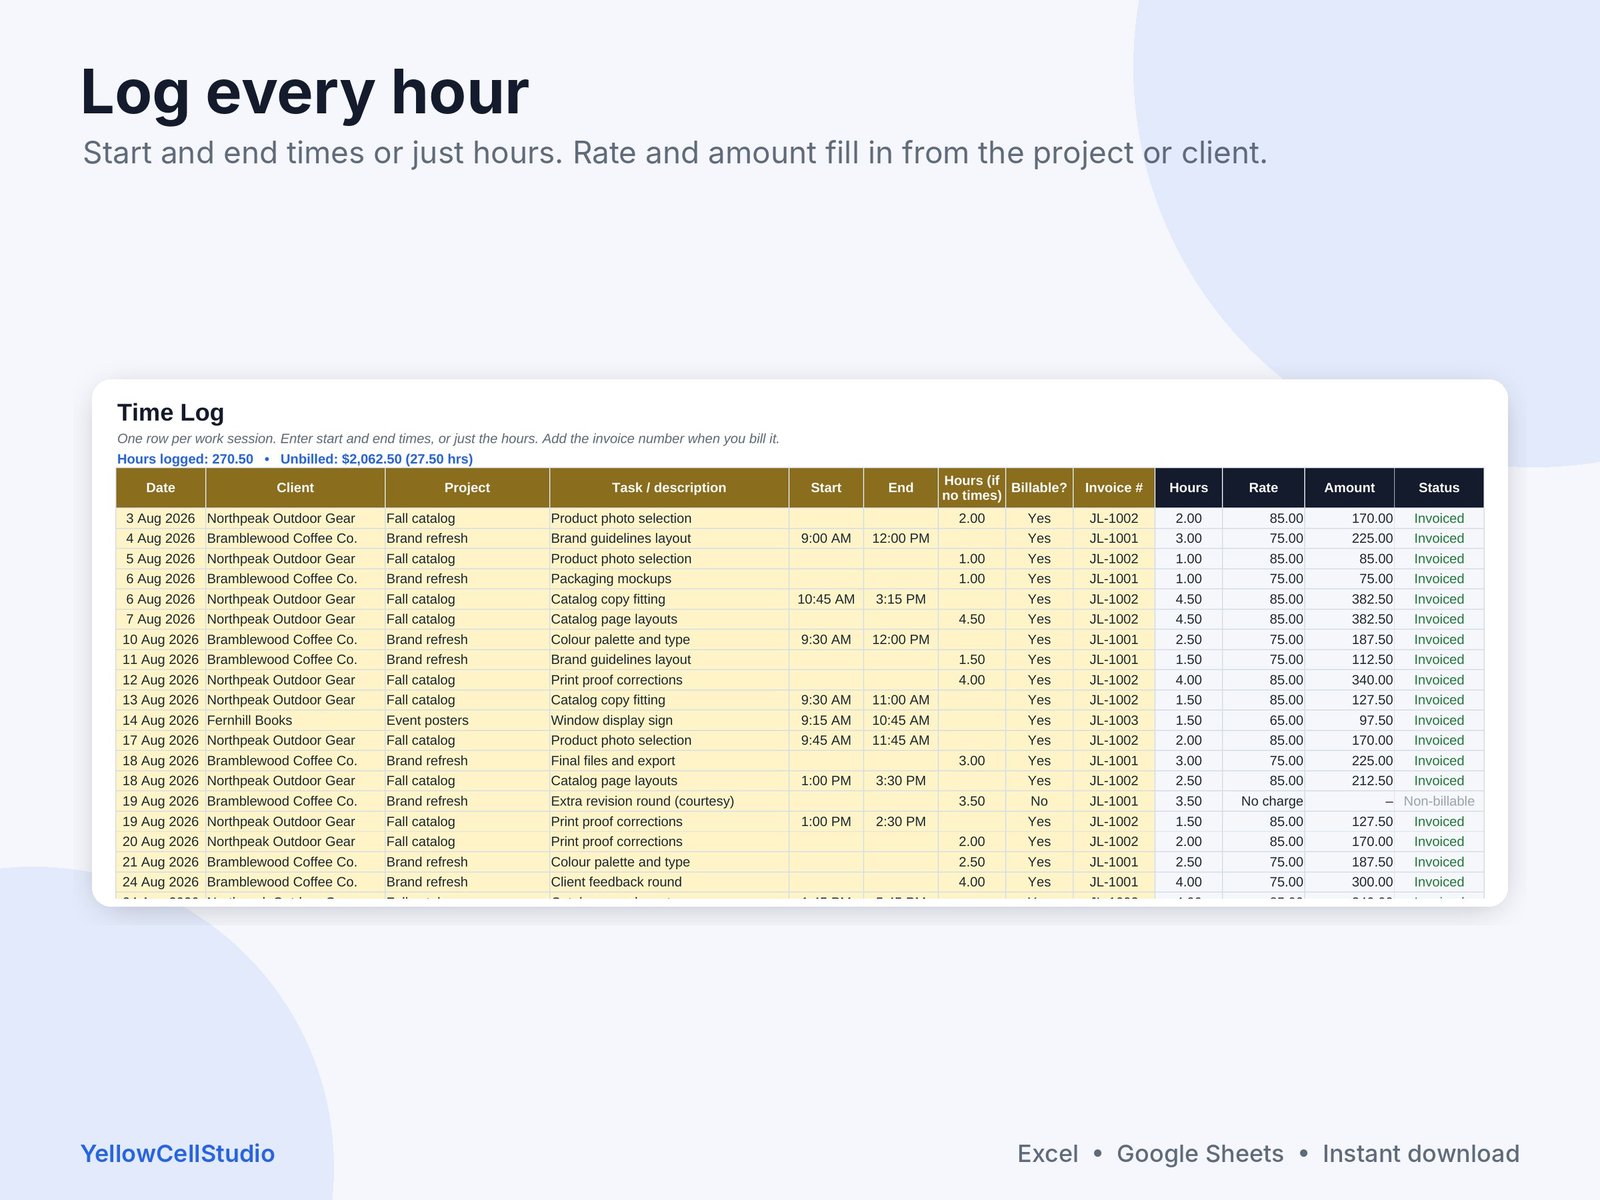Click the Project column header

467,488
